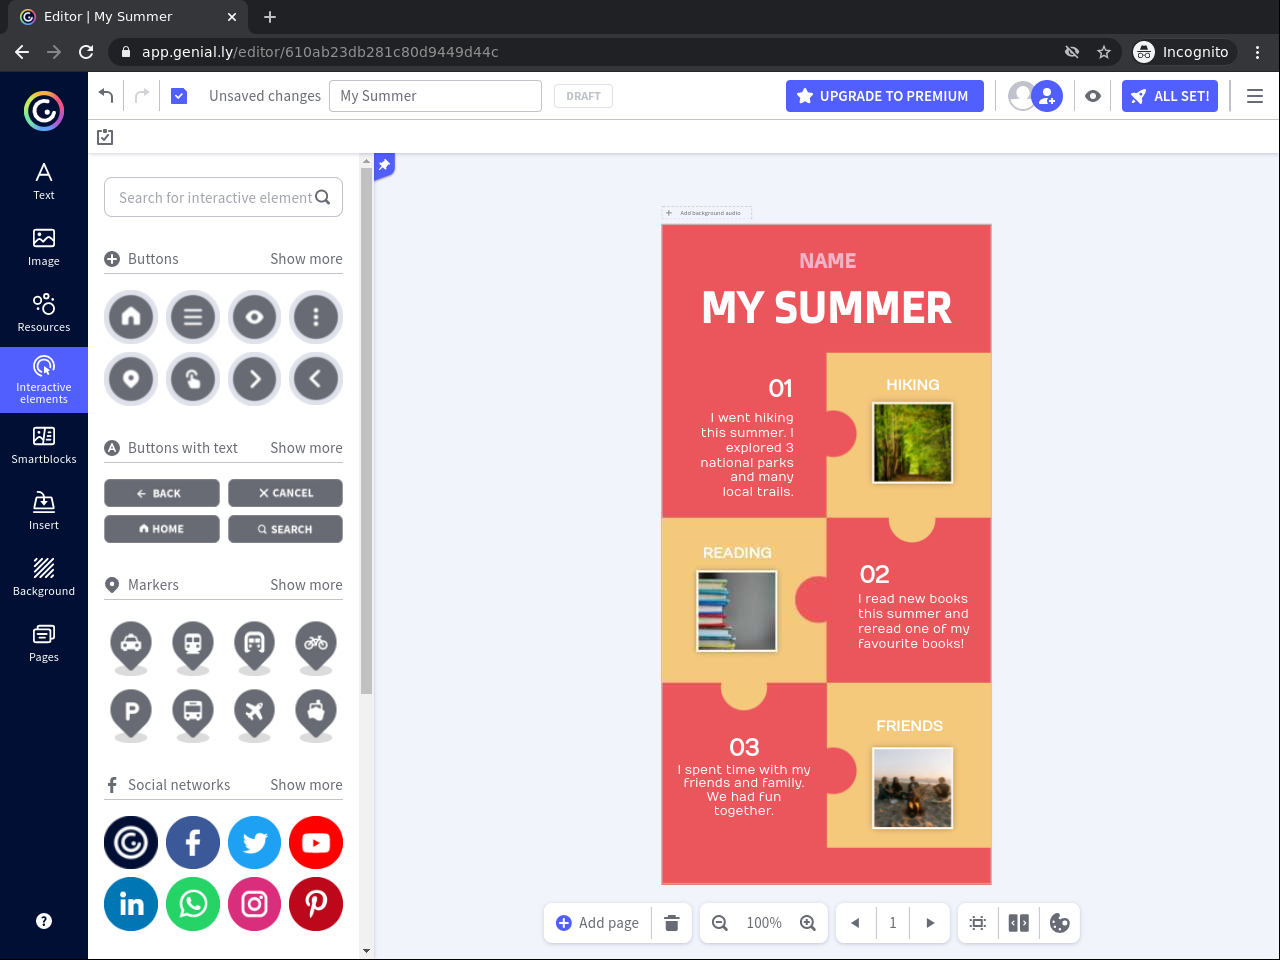The image size is (1280, 960).
Task: Insert the Pinterest social icon
Action: 316,904
